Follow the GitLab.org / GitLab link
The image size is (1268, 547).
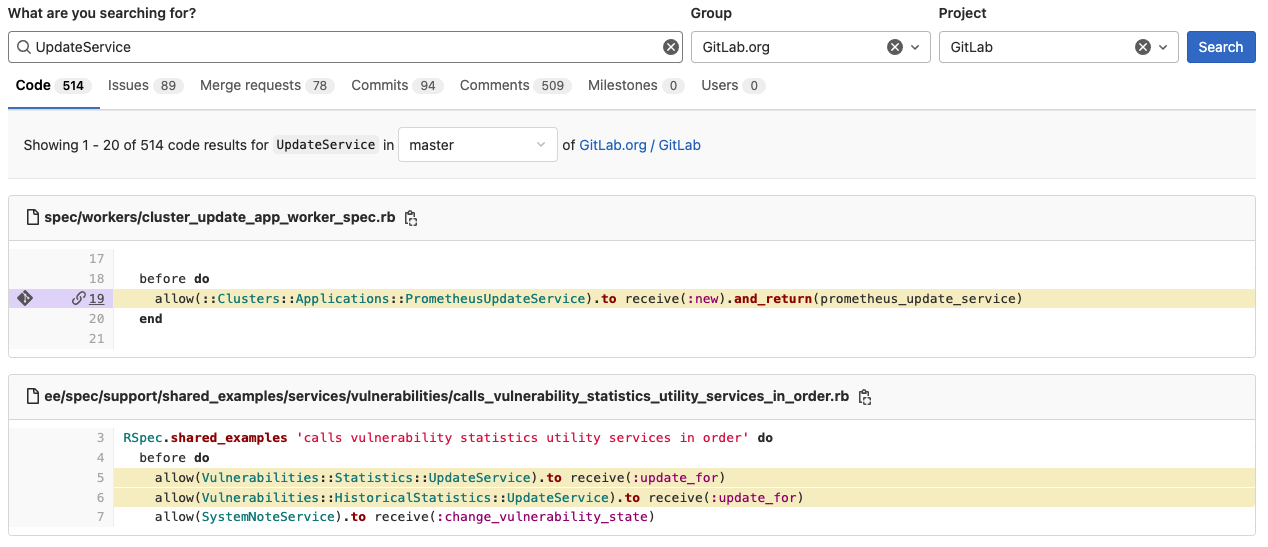640,145
